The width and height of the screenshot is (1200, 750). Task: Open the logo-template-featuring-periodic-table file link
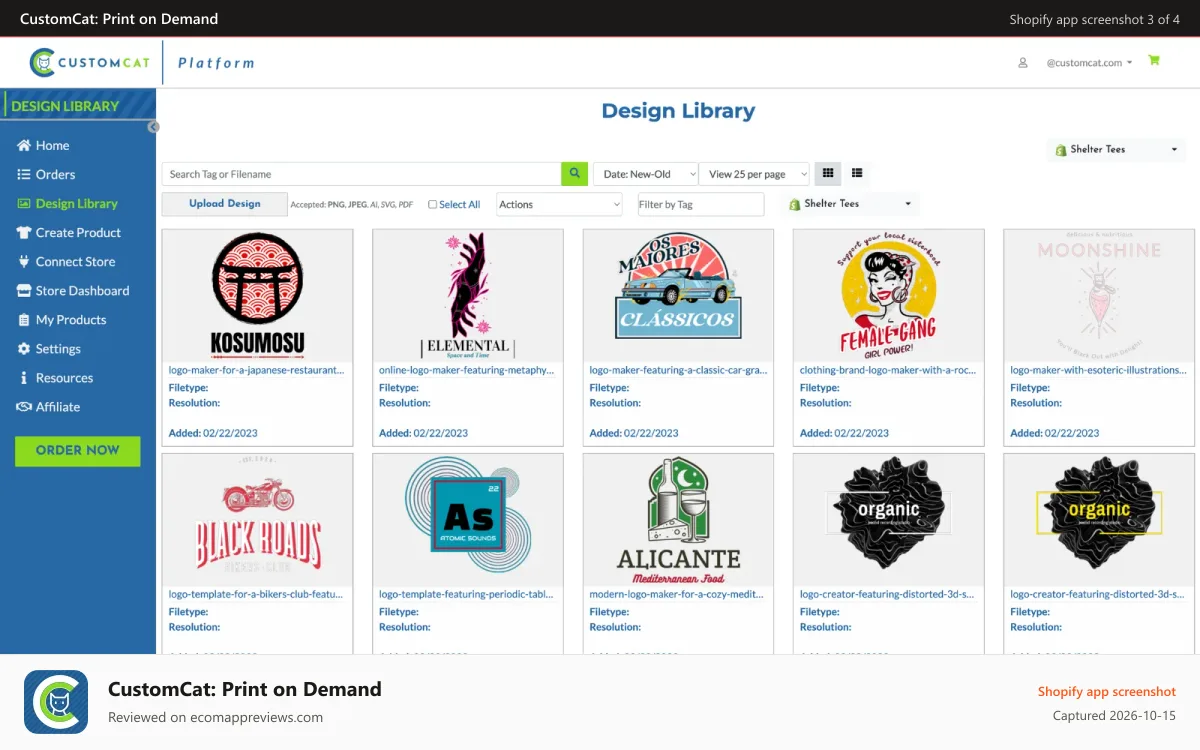pyautogui.click(x=466, y=594)
